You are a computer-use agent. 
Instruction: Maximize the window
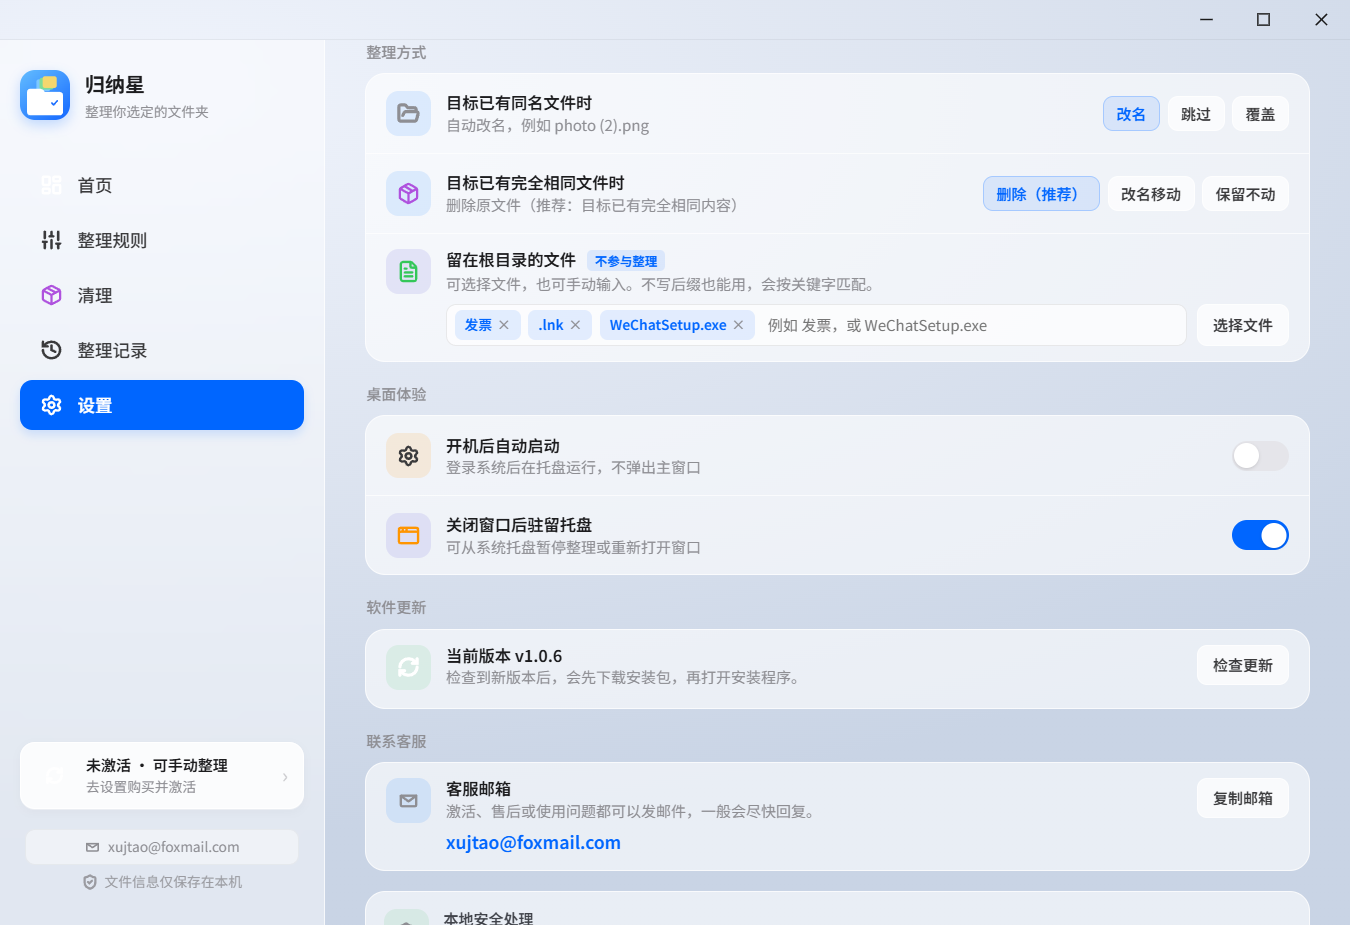tap(1263, 20)
